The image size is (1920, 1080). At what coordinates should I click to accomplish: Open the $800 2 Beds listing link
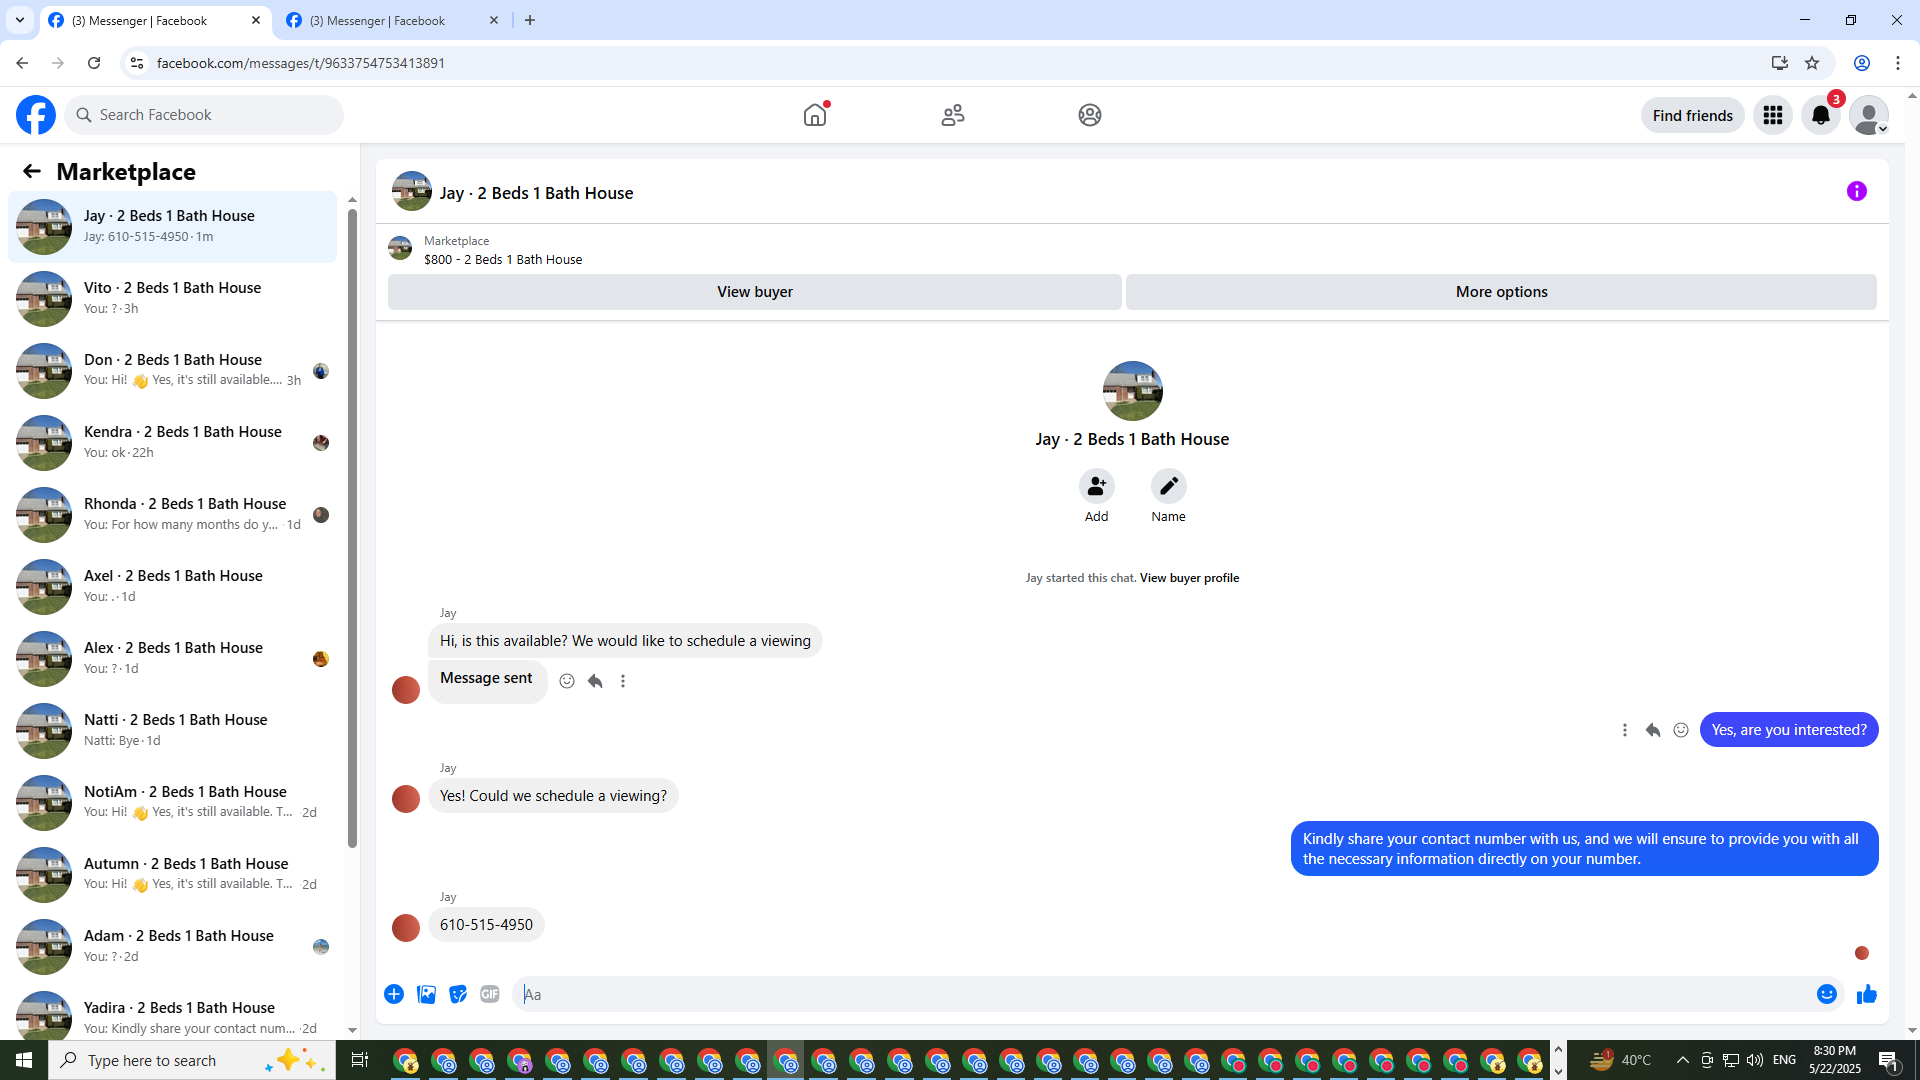503,260
